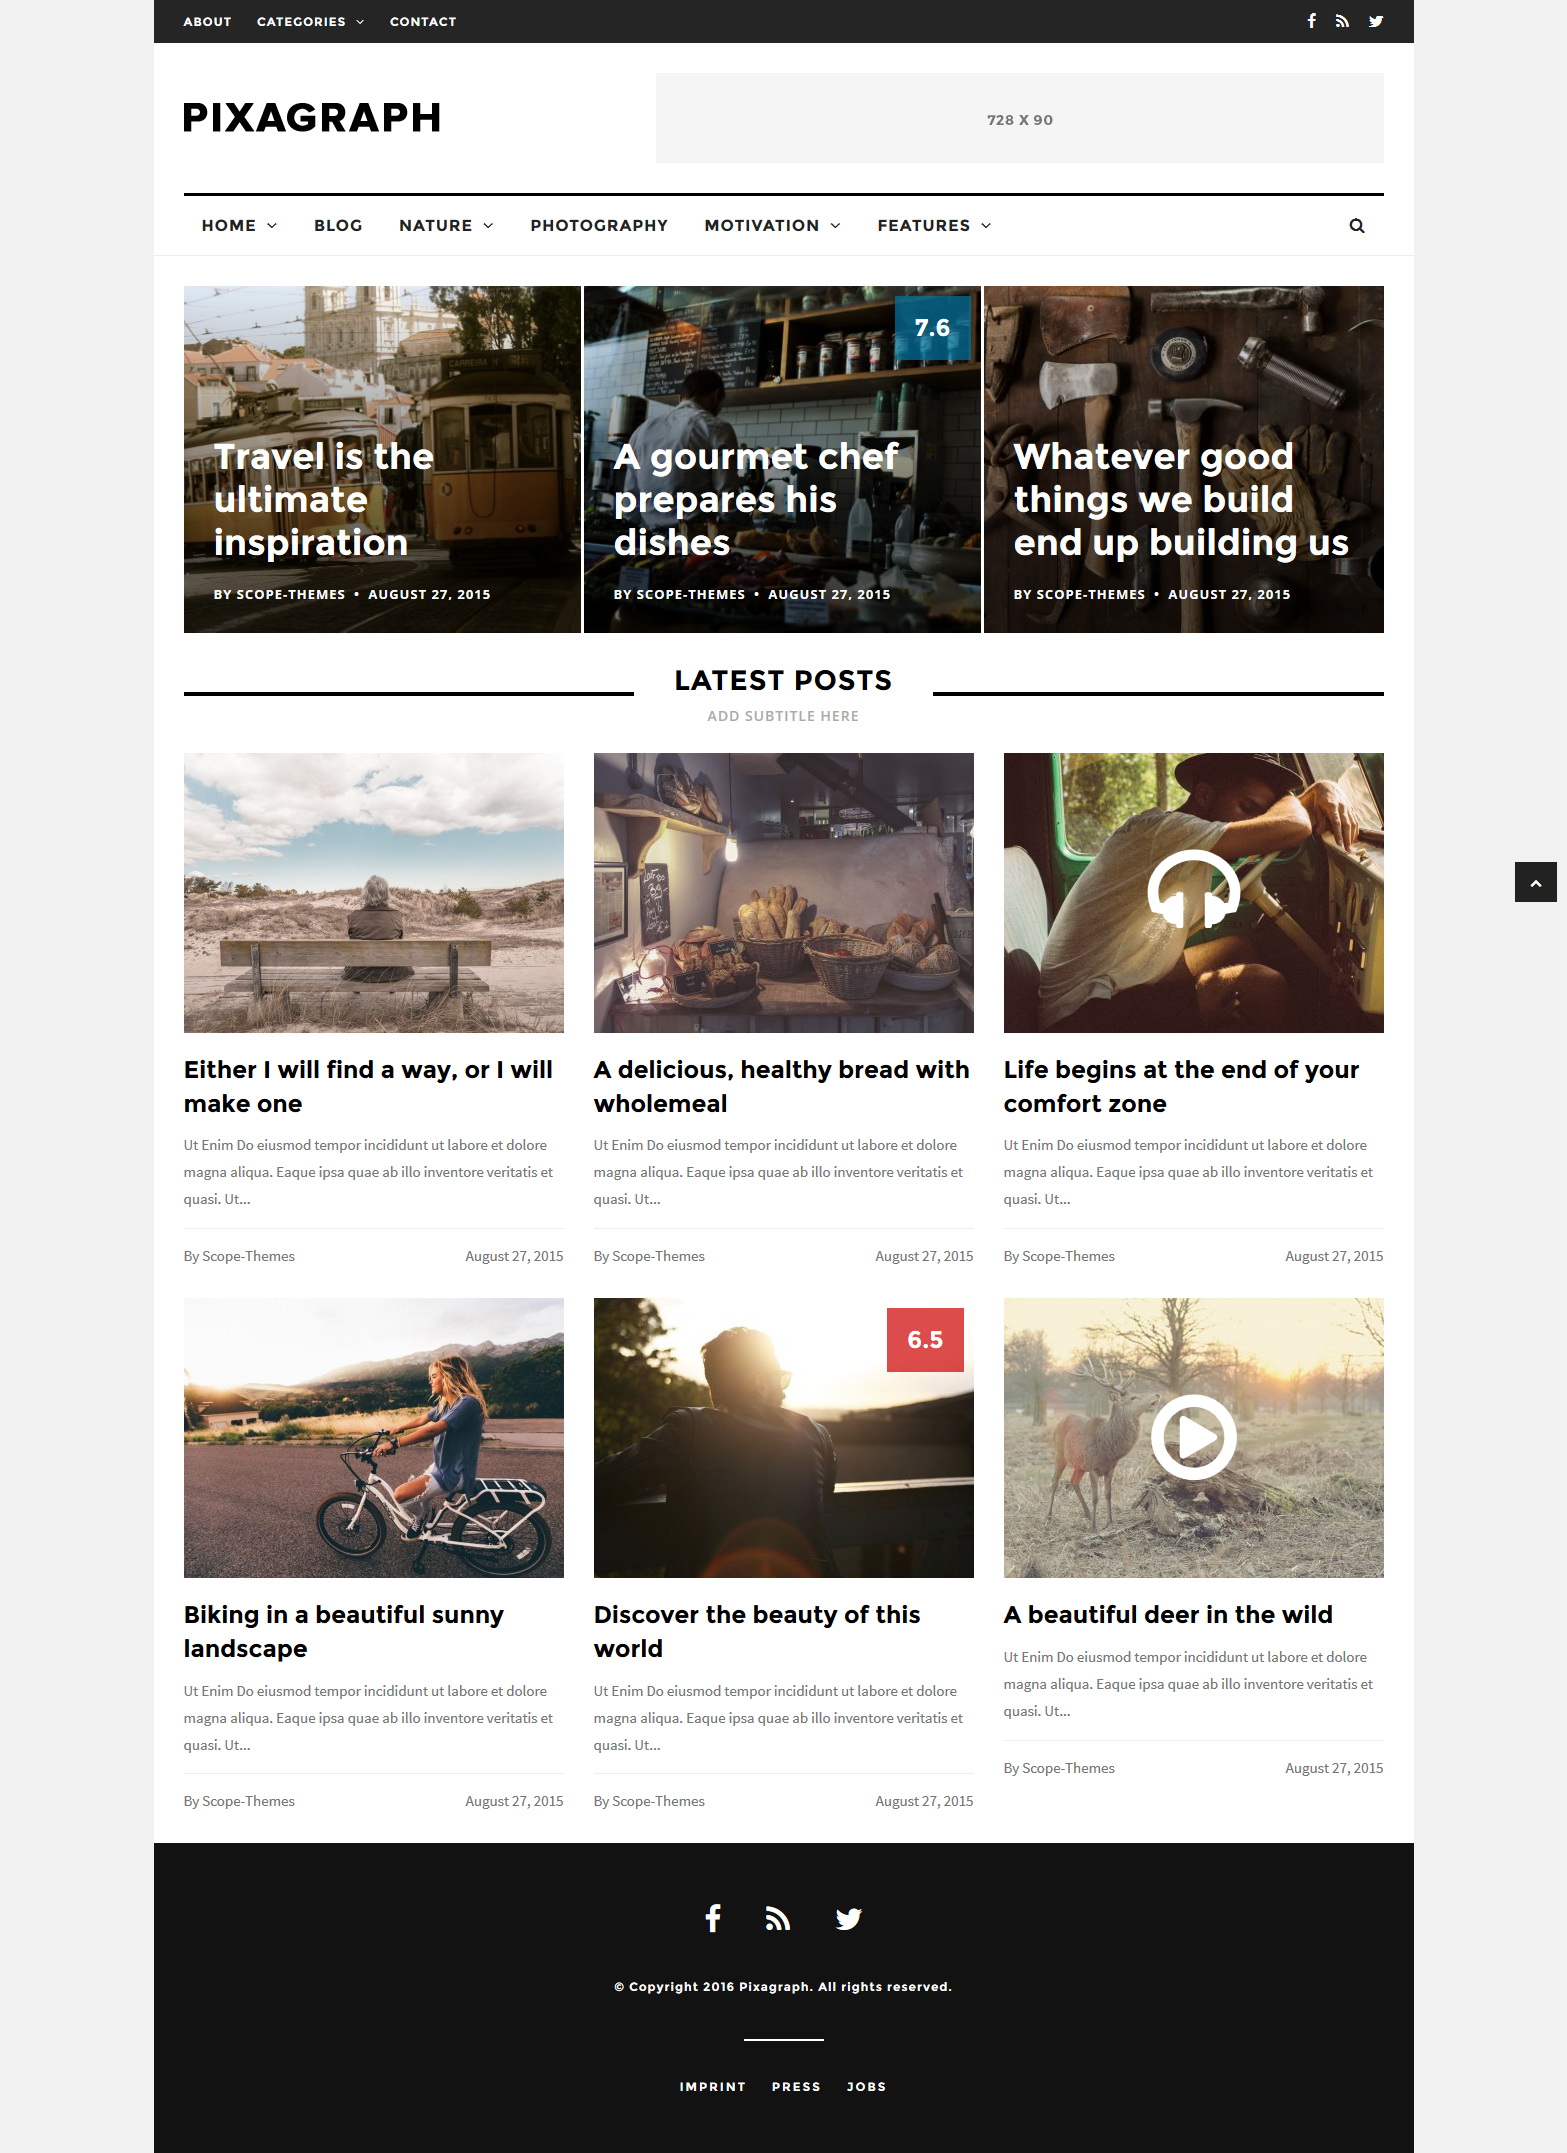This screenshot has width=1567, height=2153.
Task: Go to the Photography menu item
Action: tap(599, 226)
